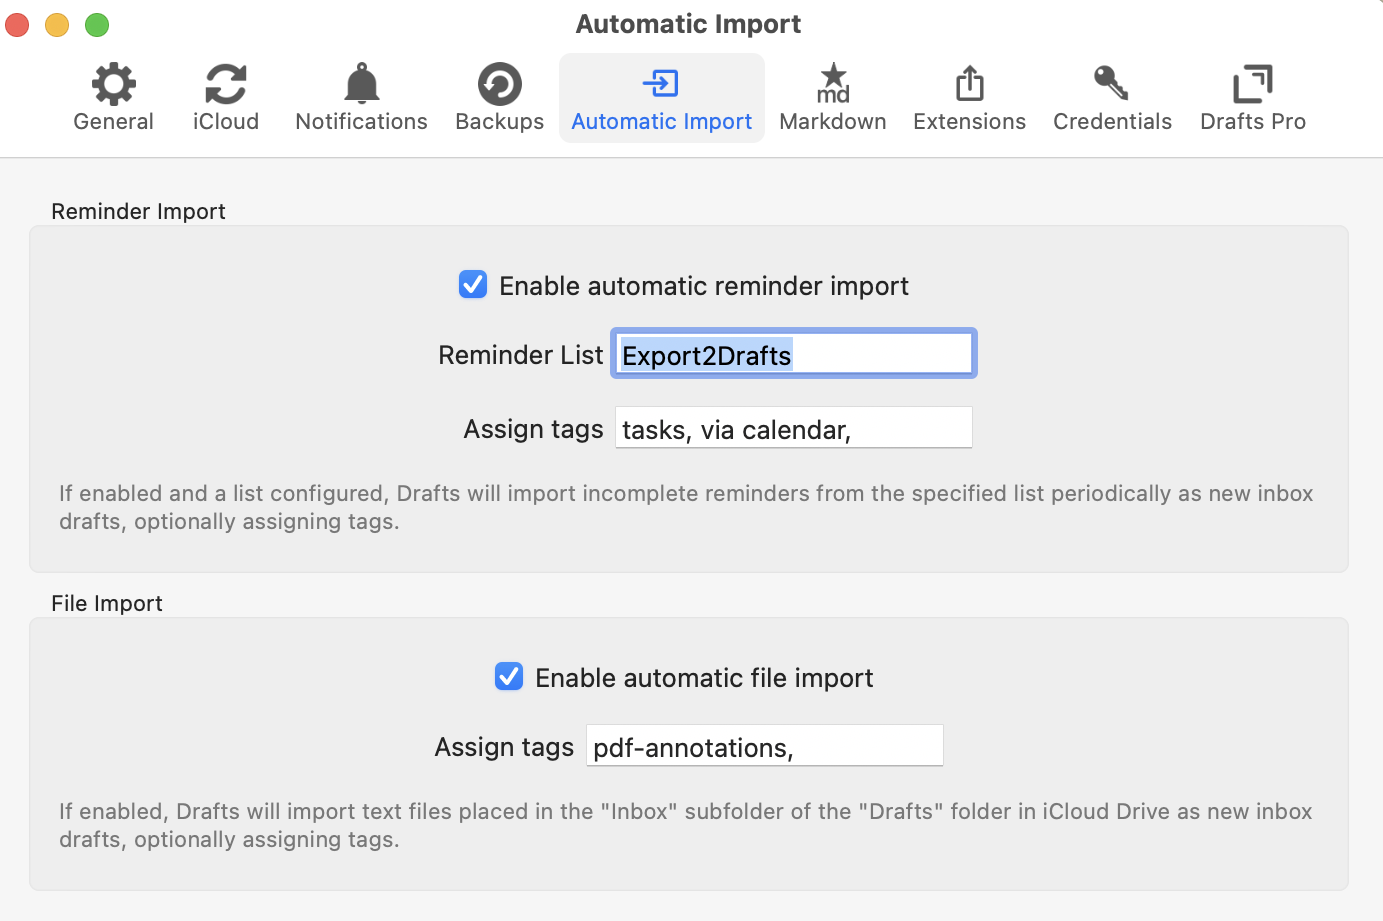1383x921 pixels.
Task: Open the Drafts Pro icon
Action: 1252,84
